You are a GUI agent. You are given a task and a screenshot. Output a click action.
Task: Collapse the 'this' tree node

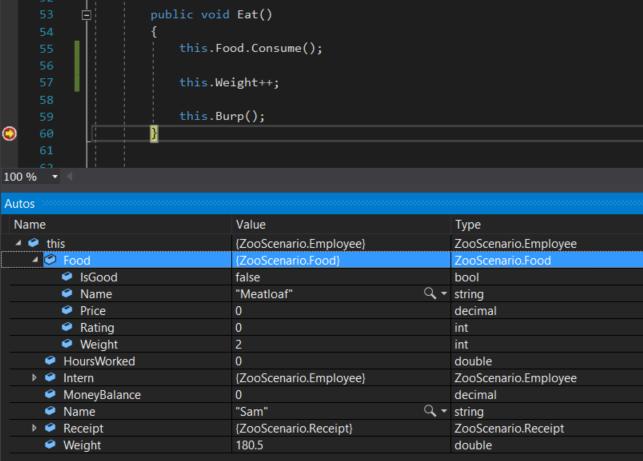18,243
